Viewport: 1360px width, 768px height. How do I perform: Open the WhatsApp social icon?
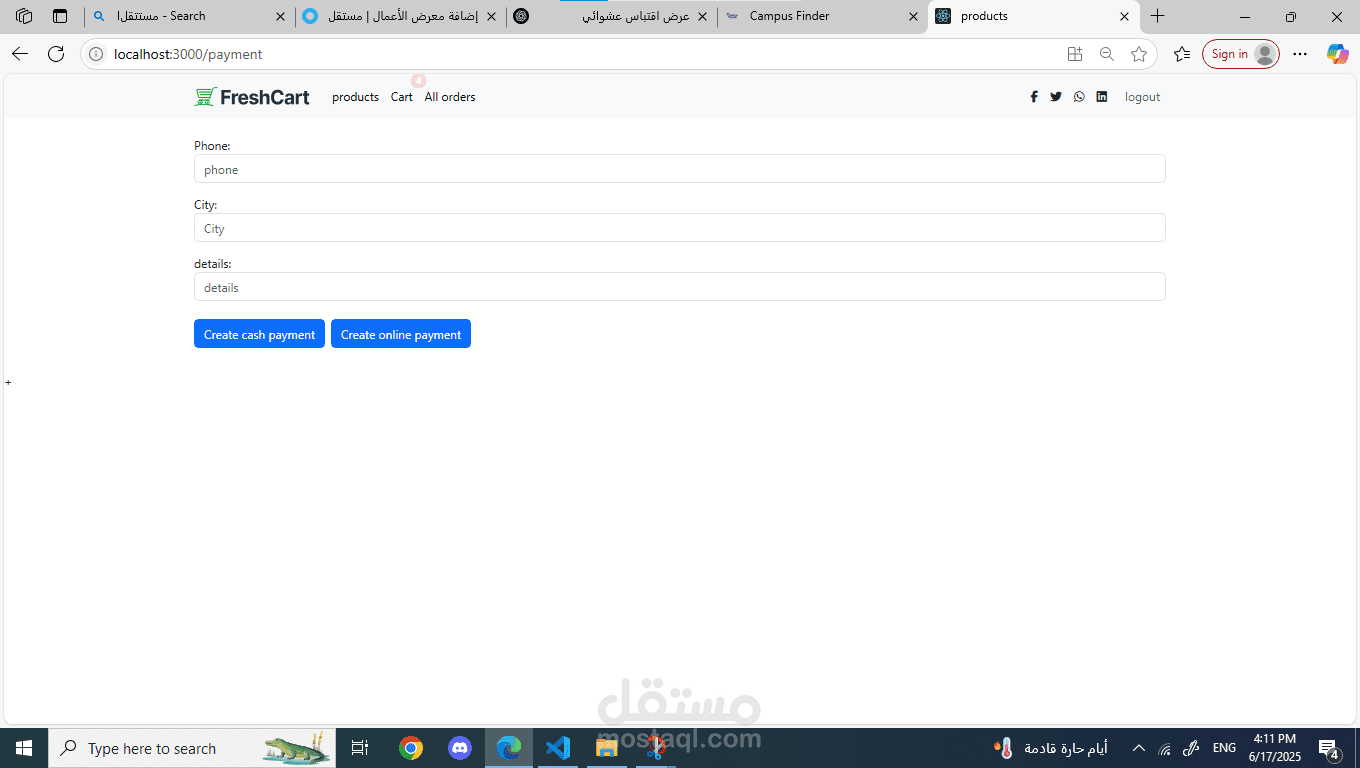pos(1079,97)
